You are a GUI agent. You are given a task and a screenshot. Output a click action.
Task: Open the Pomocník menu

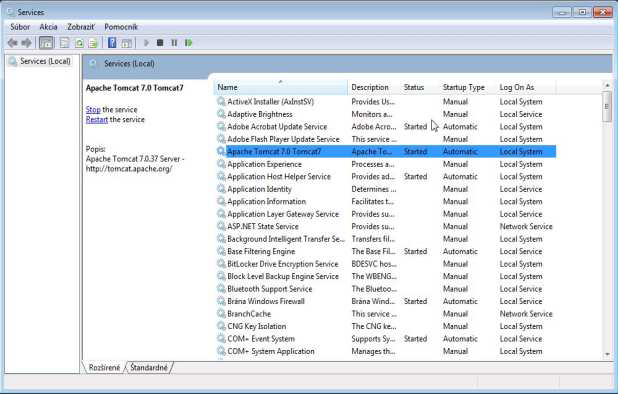(121, 27)
